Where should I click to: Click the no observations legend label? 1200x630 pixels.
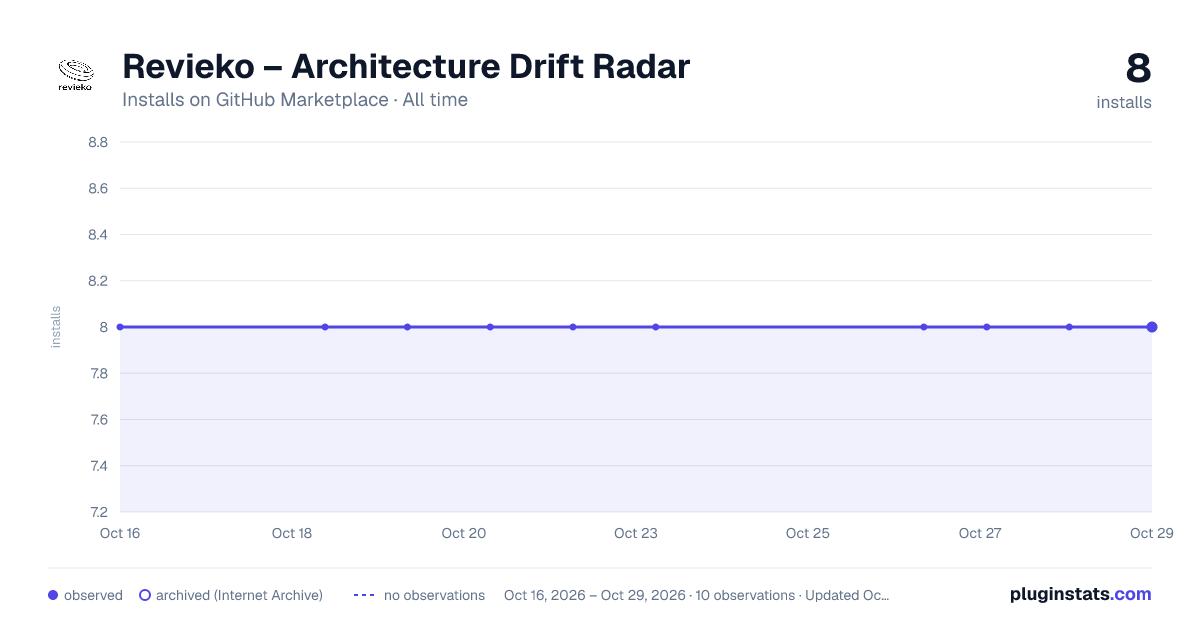[x=434, y=595]
